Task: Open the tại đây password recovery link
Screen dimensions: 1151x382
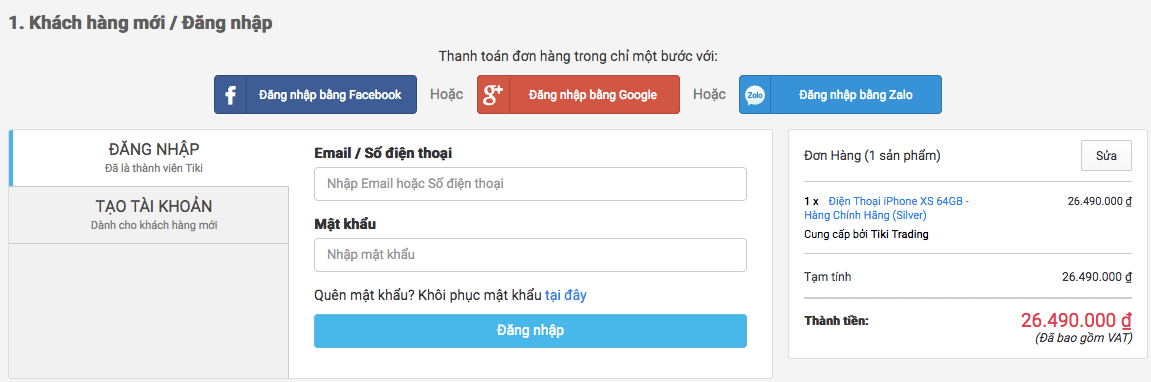Action: coord(565,295)
